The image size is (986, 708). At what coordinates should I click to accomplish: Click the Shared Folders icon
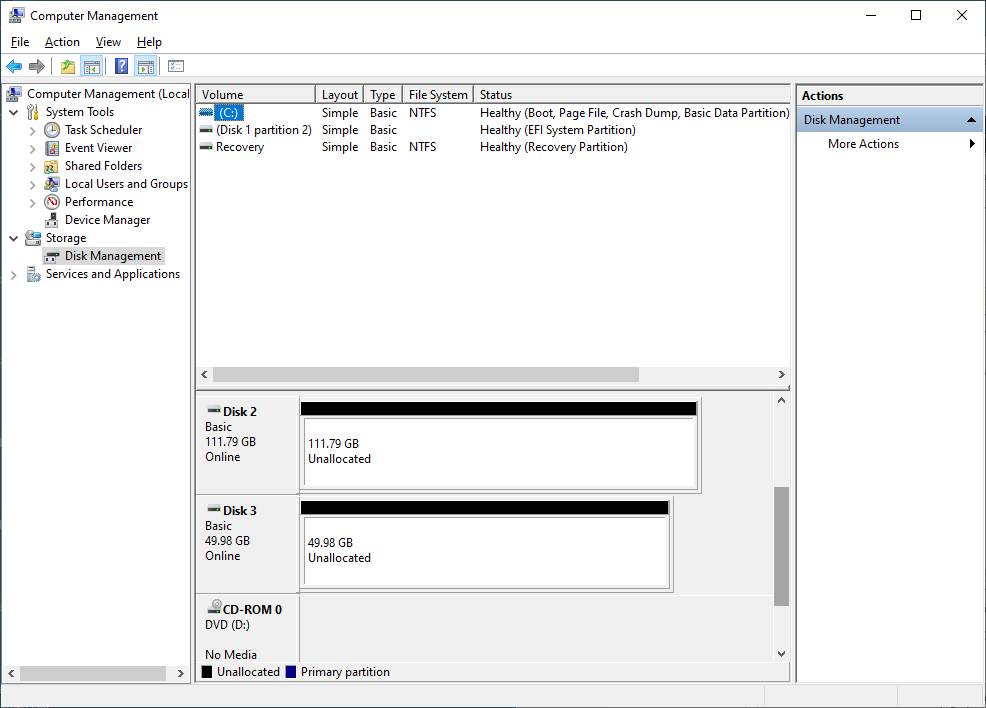click(x=52, y=166)
